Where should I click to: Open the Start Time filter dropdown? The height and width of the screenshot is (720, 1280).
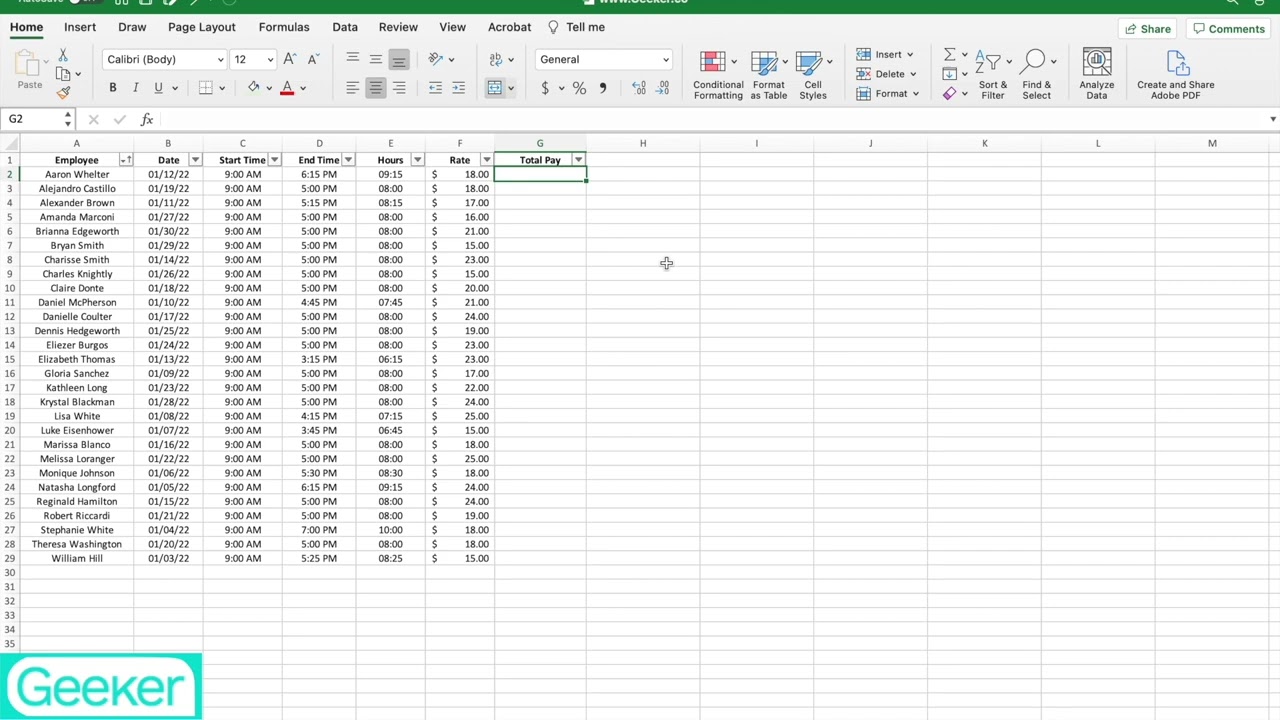(x=274, y=160)
